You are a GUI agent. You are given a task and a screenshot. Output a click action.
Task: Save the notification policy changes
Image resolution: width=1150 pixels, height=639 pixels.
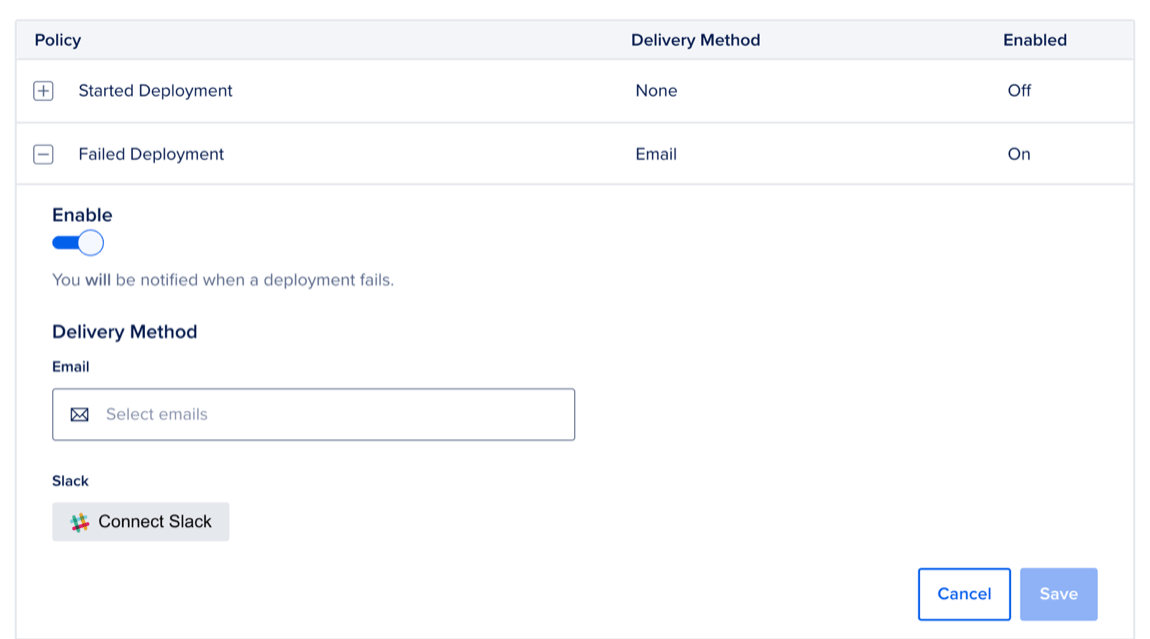coord(1058,594)
